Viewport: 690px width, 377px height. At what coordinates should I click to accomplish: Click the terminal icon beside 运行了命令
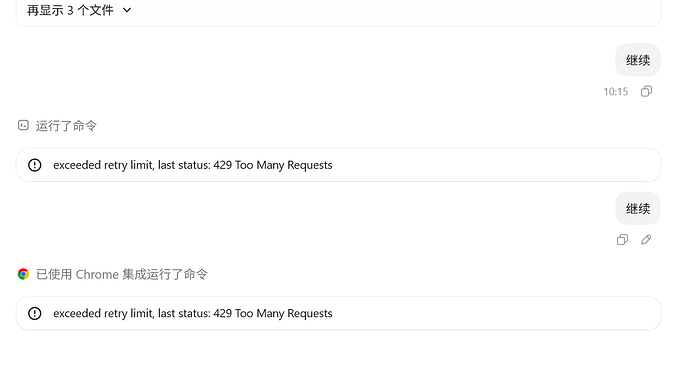[23, 125]
